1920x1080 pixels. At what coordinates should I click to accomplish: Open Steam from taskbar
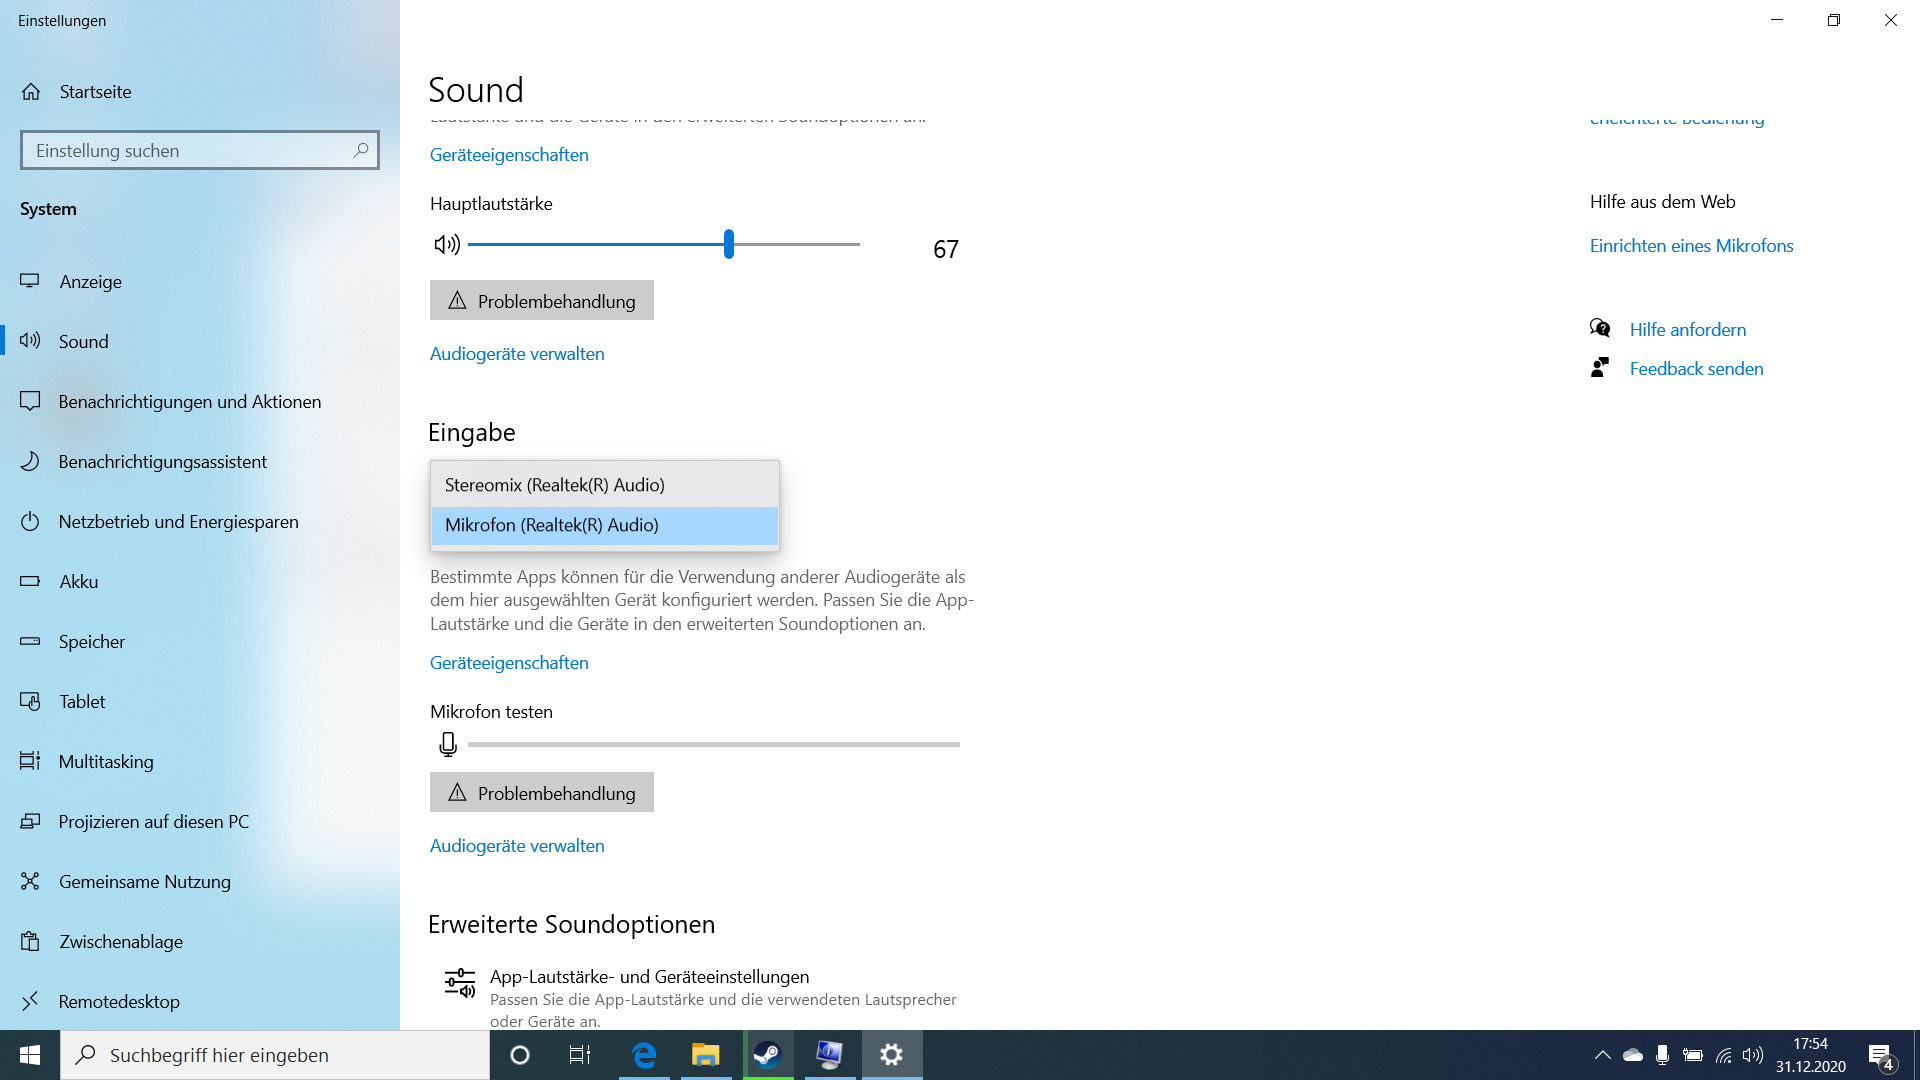(768, 1055)
